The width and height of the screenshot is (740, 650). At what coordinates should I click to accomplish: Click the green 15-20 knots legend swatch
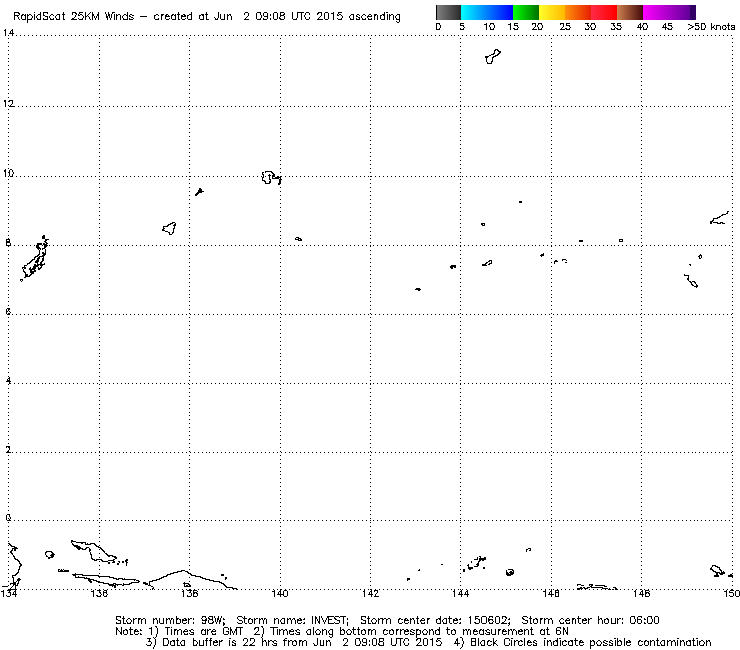coord(526,12)
